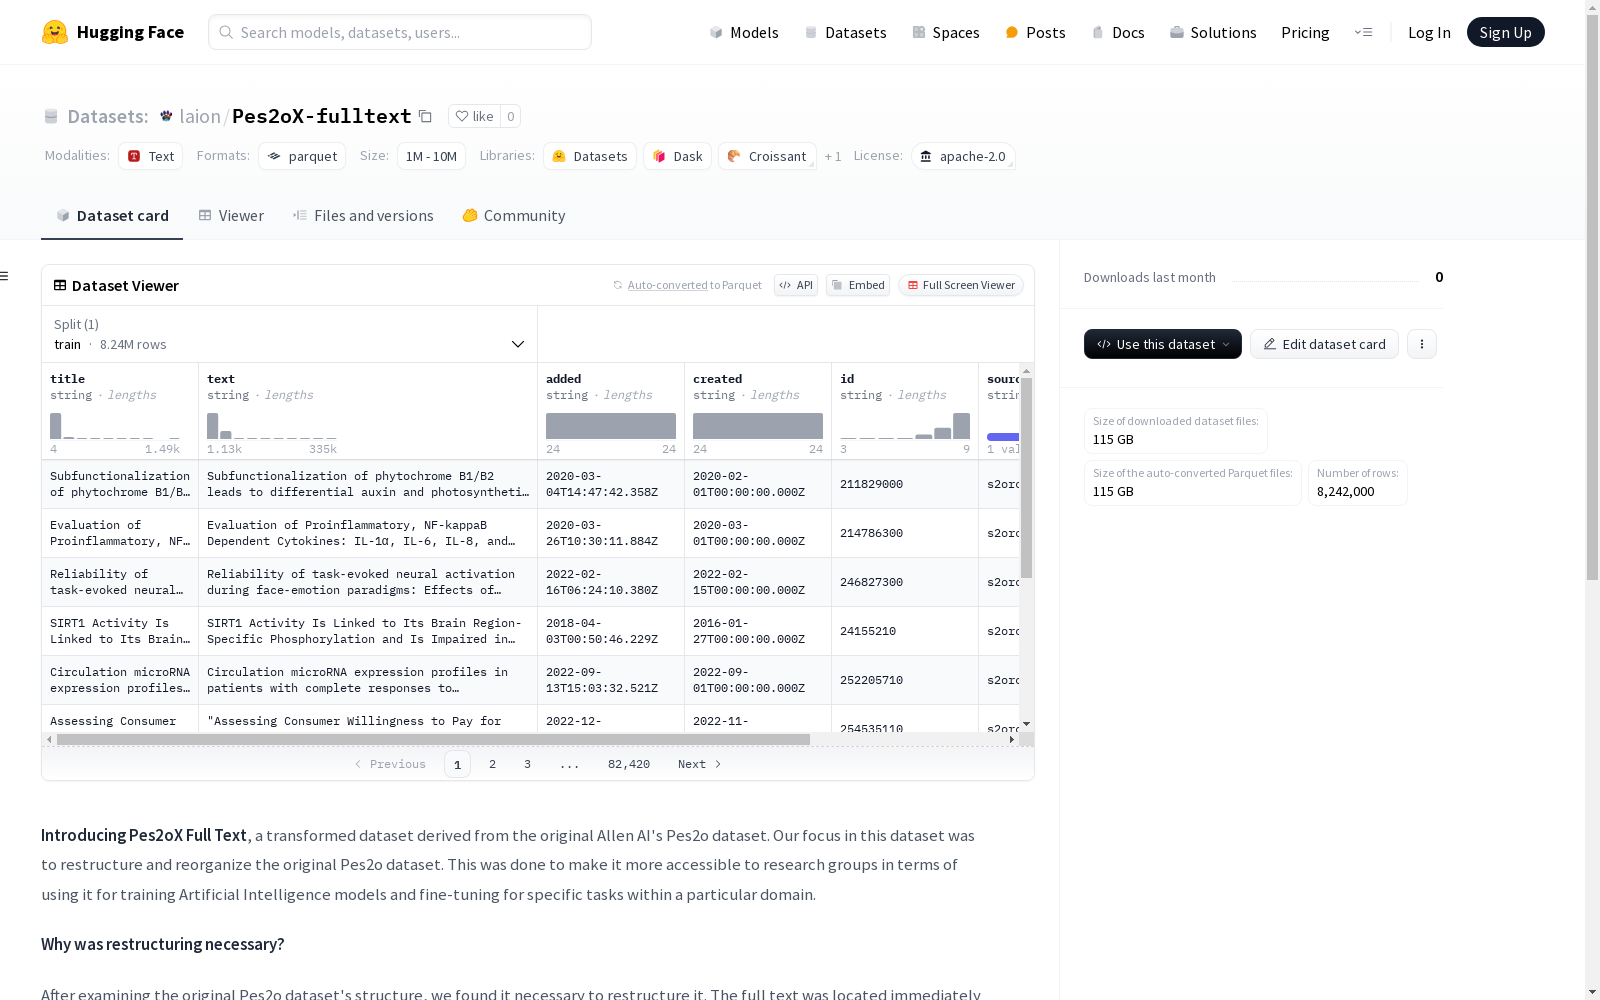This screenshot has height=1000, width=1600.
Task: Click cell with id 24155210
Action: click(x=905, y=631)
